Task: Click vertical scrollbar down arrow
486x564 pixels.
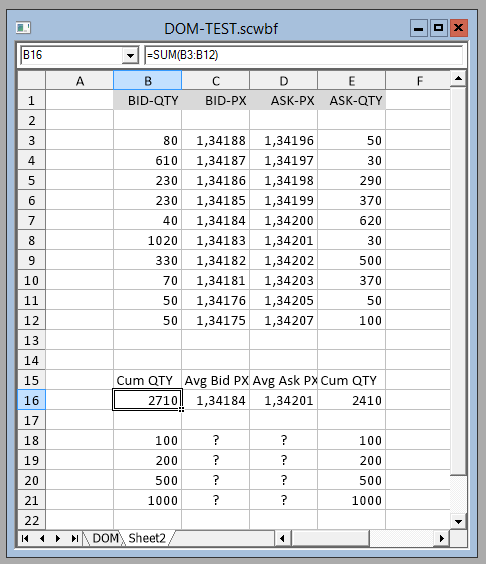Action: 458,521
